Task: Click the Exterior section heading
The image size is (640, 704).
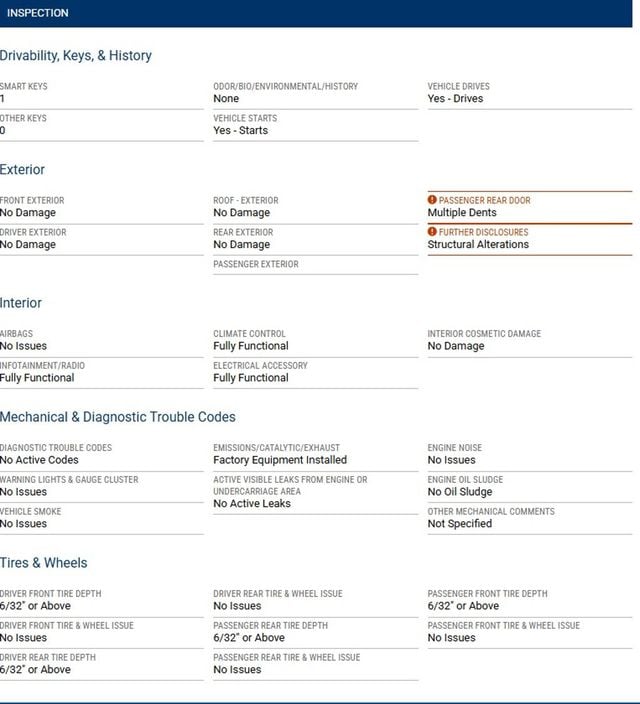Action: 22,170
